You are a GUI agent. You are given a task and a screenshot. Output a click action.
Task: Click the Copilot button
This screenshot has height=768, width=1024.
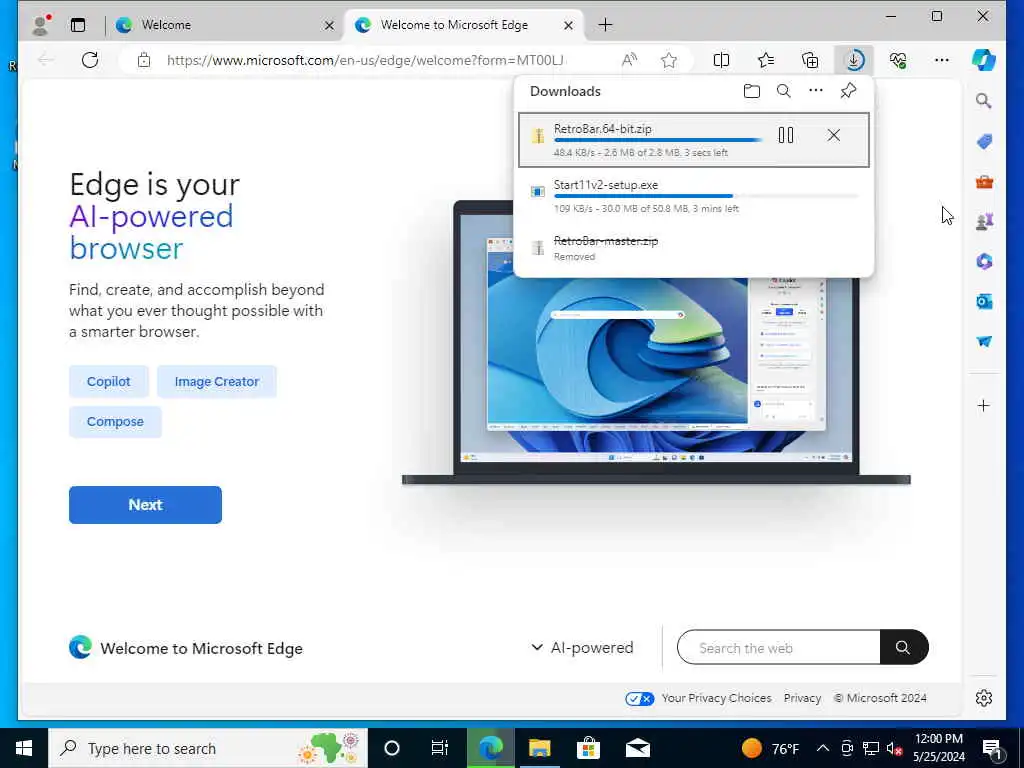(108, 381)
